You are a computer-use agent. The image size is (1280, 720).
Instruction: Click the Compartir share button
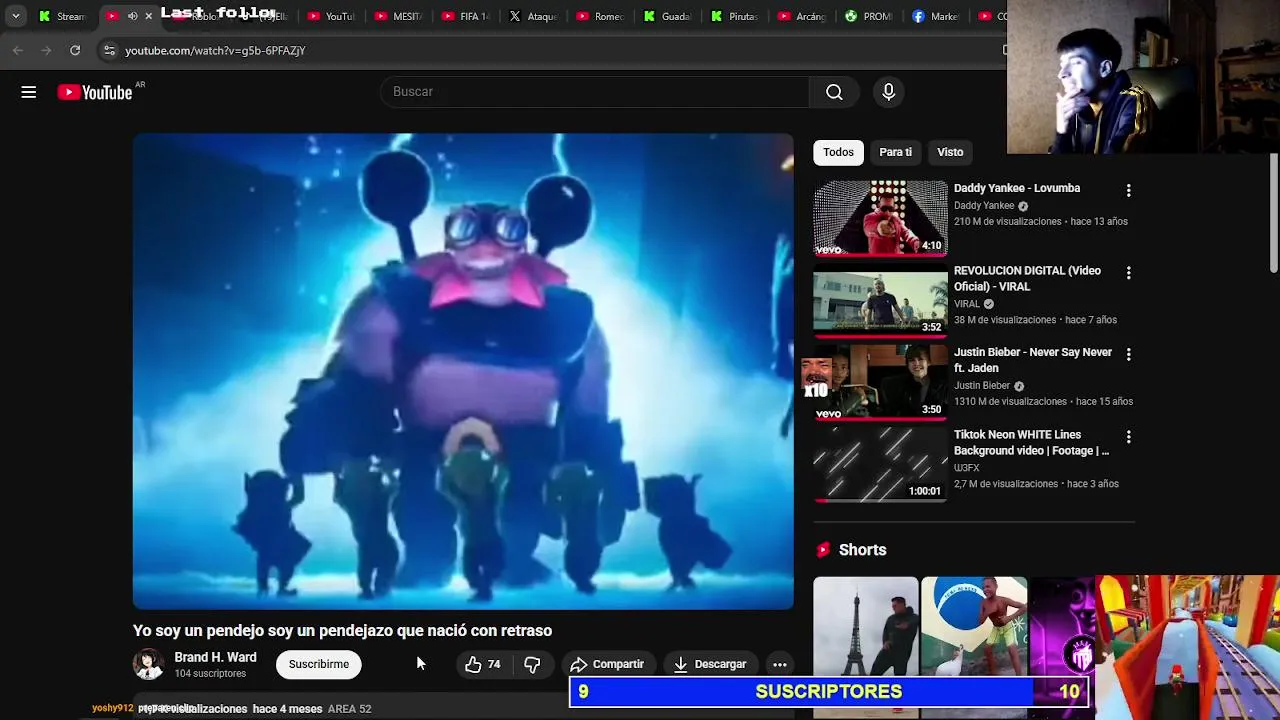[607, 664]
